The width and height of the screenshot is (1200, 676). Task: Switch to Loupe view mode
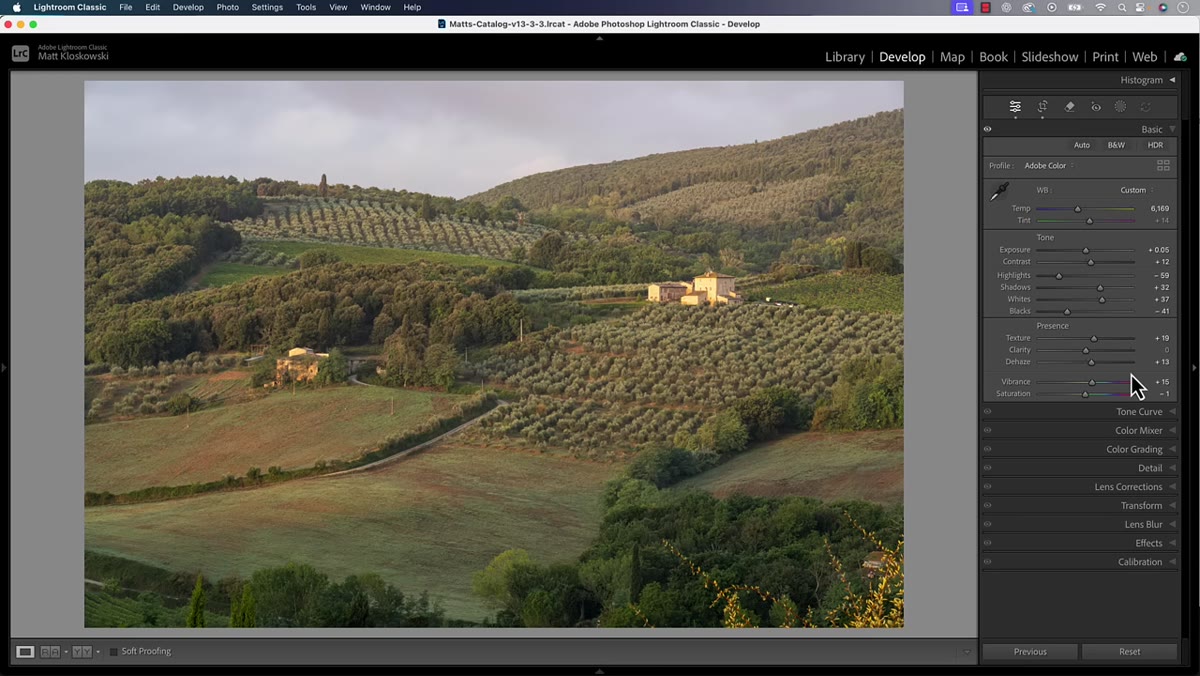pyautogui.click(x=25, y=652)
